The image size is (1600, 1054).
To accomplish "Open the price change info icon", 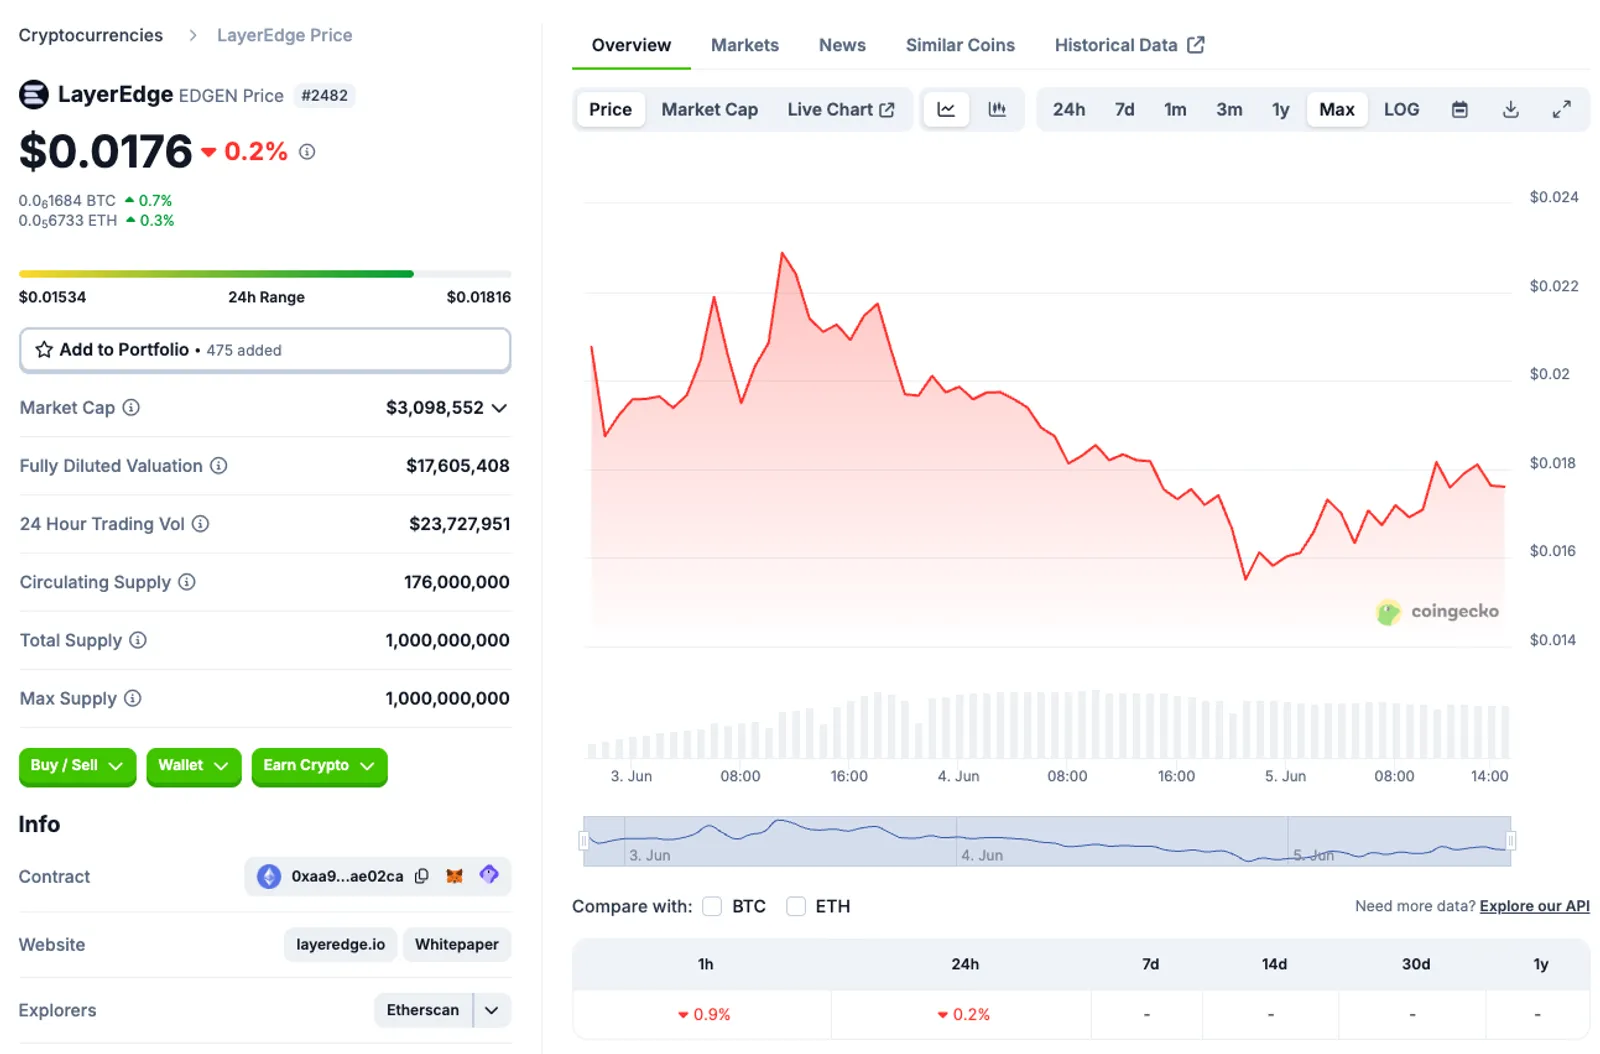I will (307, 152).
